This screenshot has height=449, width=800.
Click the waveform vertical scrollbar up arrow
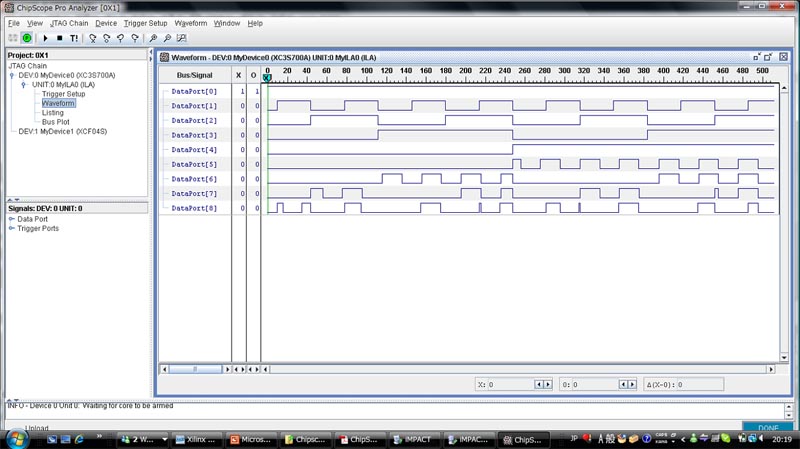784,88
